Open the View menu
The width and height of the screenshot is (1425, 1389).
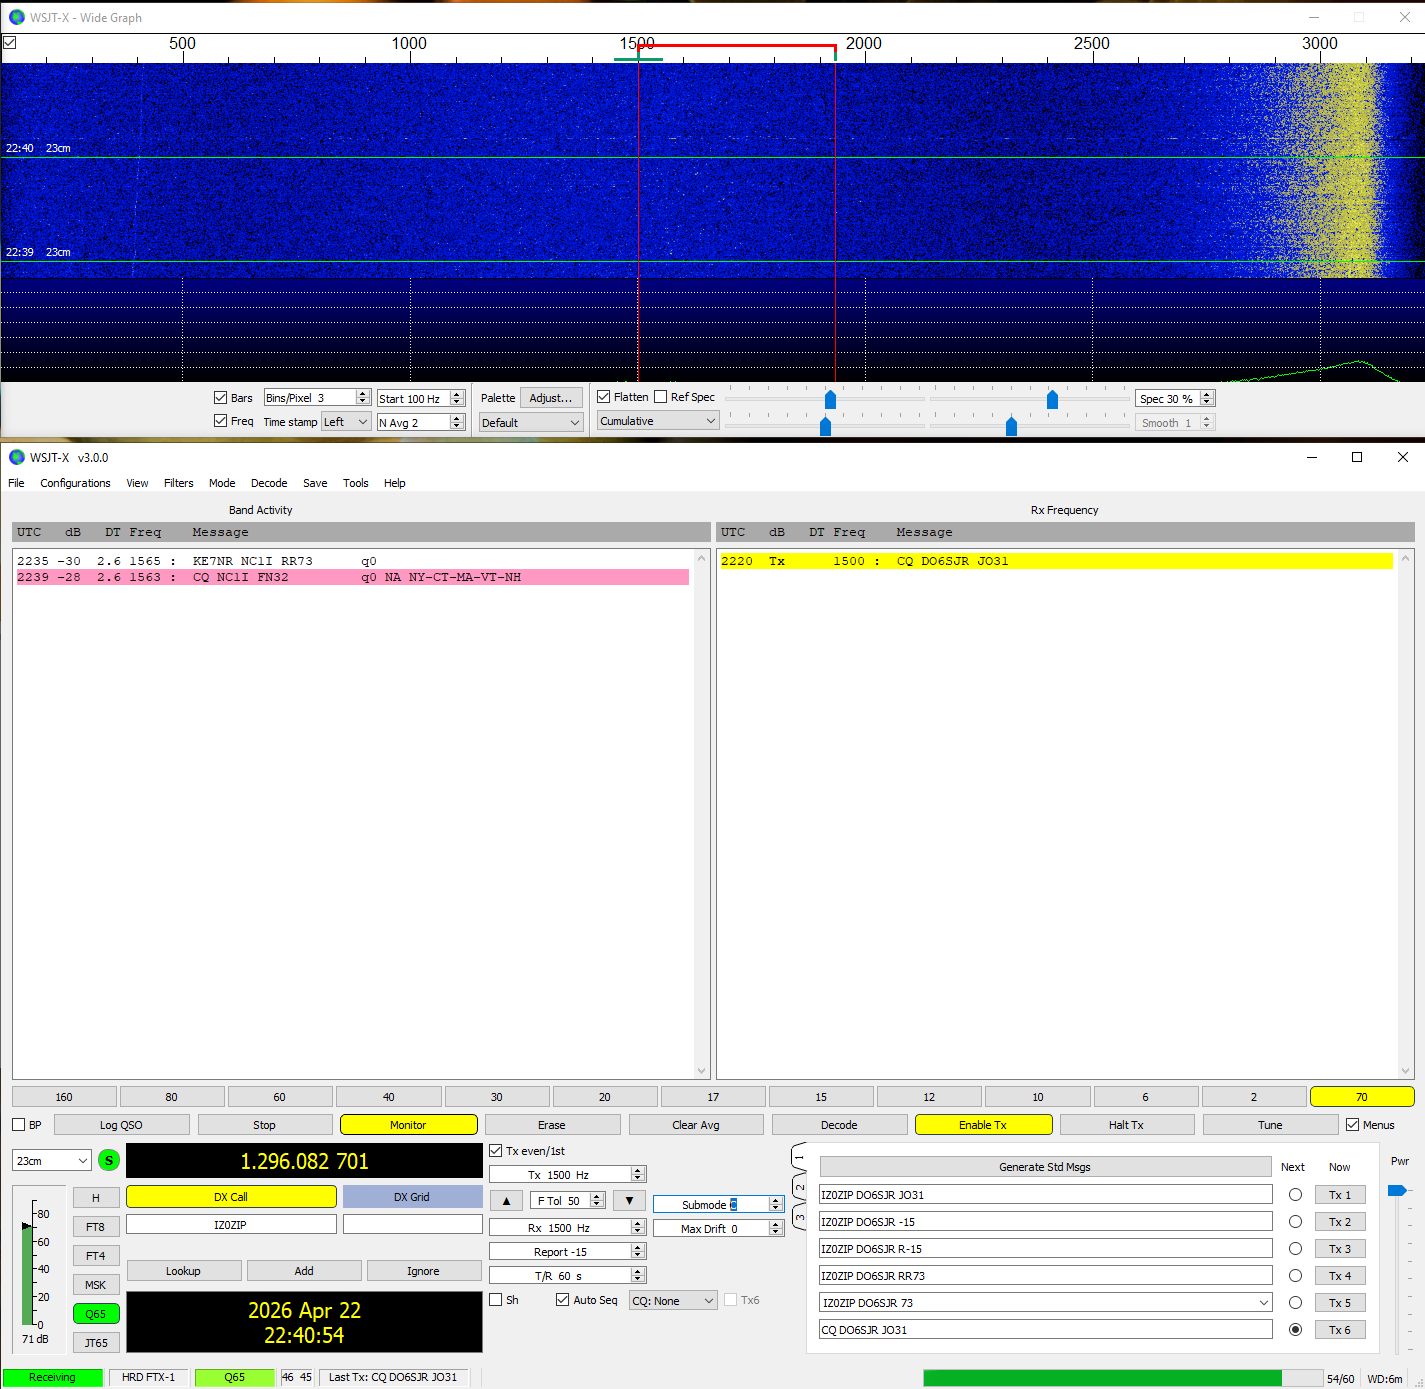click(137, 483)
